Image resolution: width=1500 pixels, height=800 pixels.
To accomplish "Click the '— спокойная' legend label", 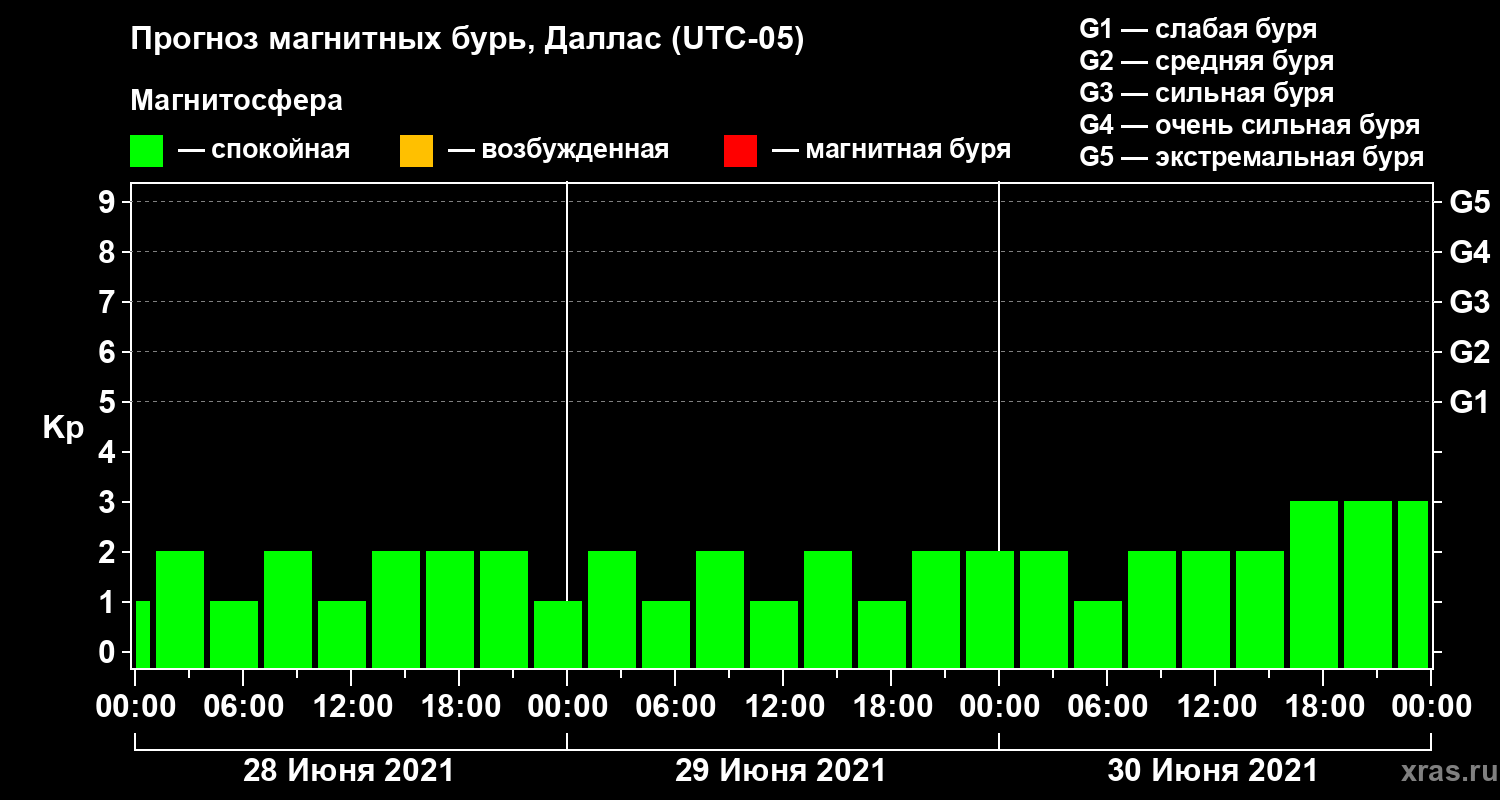I will point(264,150).
